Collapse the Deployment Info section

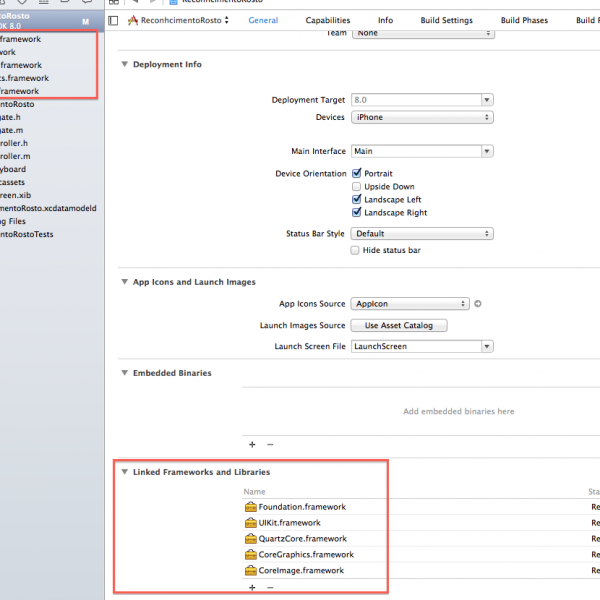pos(124,64)
